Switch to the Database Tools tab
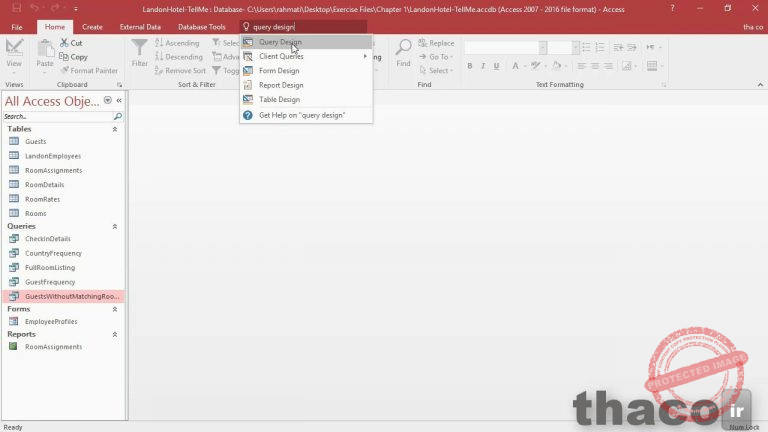Image resolution: width=768 pixels, height=432 pixels. (201, 27)
